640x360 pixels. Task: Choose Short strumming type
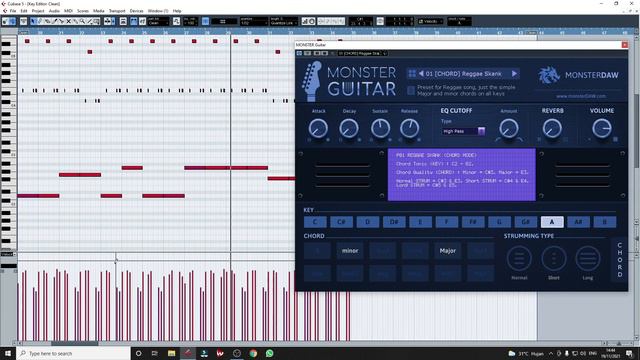(553, 259)
